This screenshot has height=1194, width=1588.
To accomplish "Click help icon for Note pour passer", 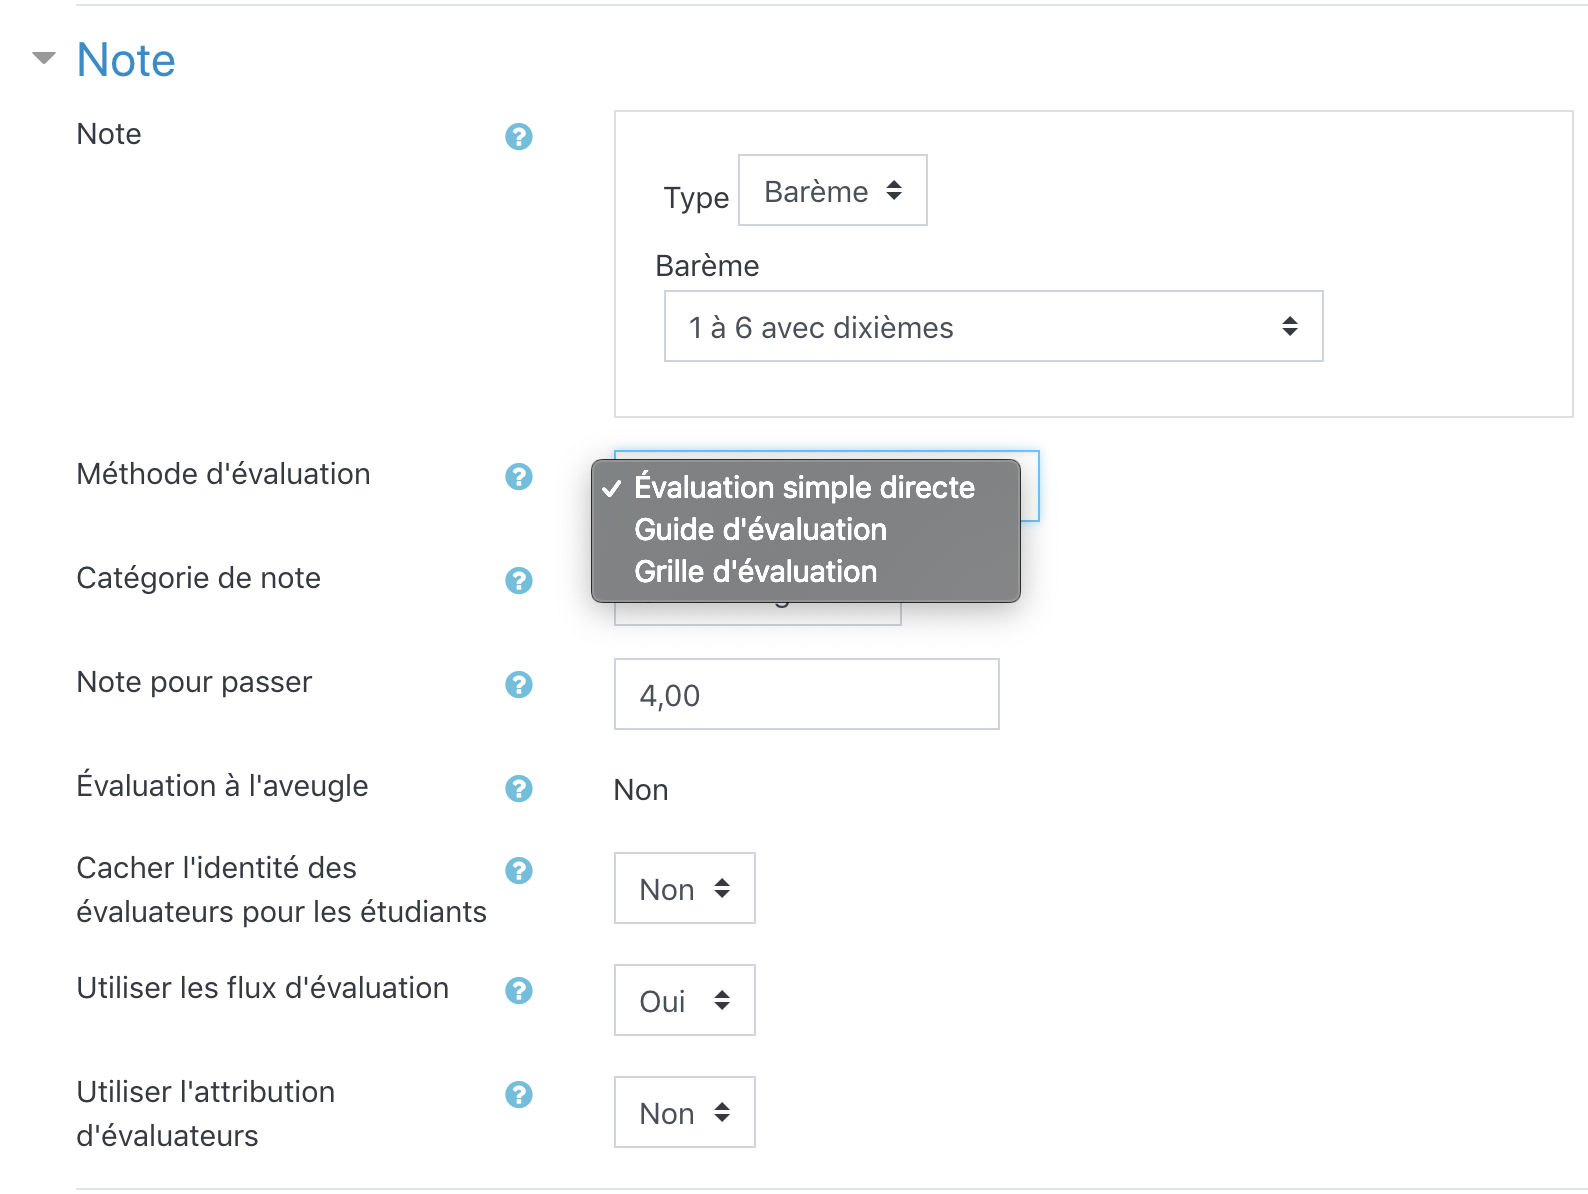I will [x=518, y=684].
